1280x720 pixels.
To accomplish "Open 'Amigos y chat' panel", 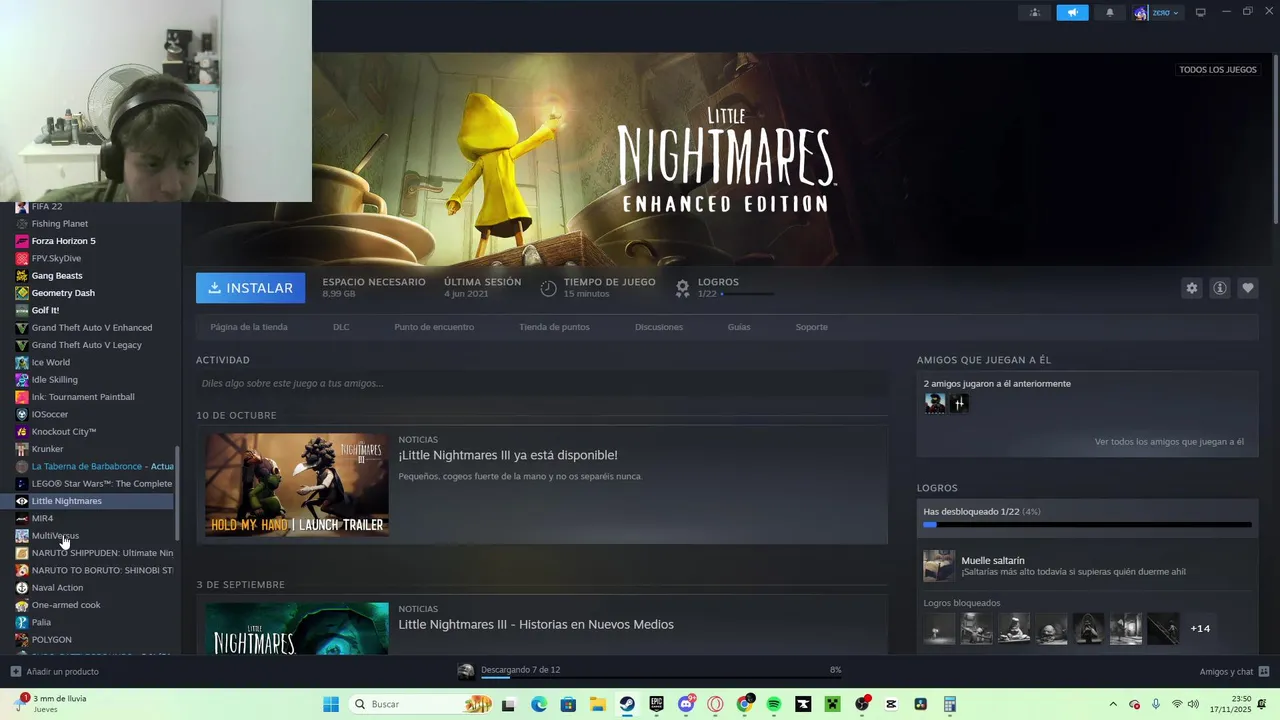I will [x=1234, y=671].
